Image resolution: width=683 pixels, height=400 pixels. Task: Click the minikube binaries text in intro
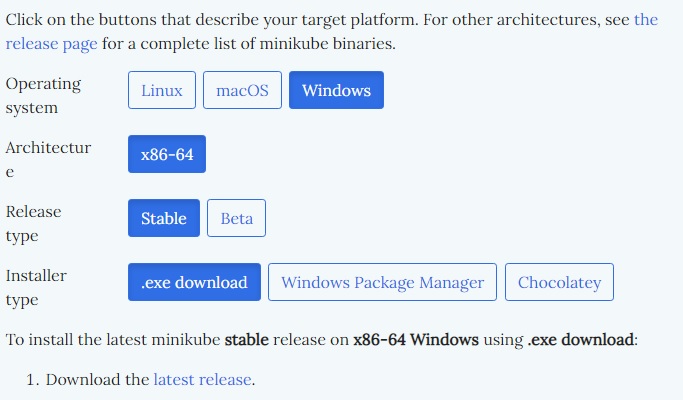coord(337,44)
